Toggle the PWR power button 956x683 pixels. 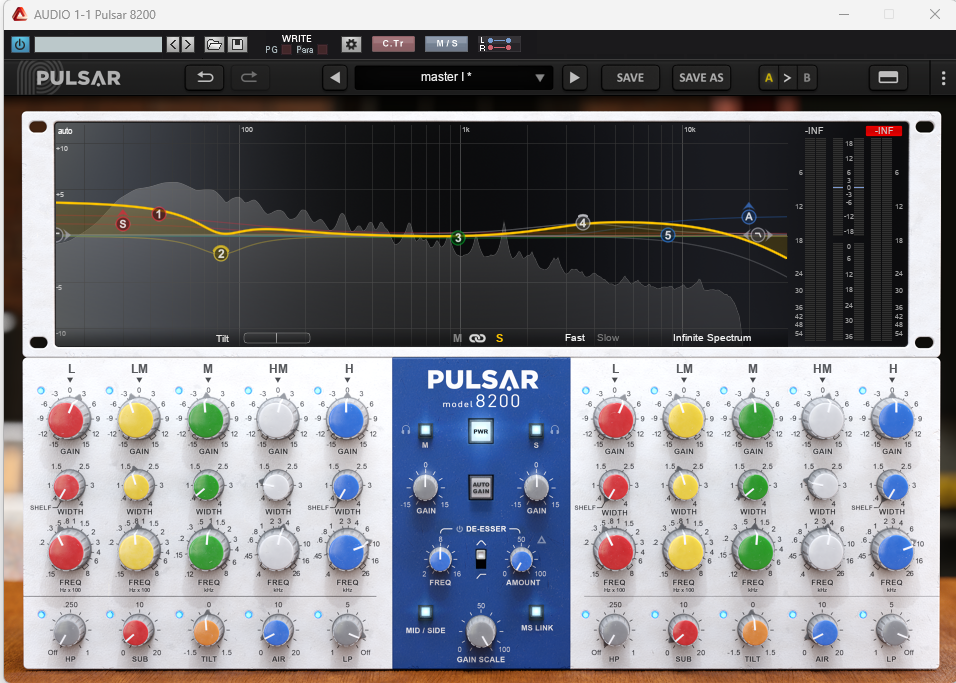coord(481,431)
